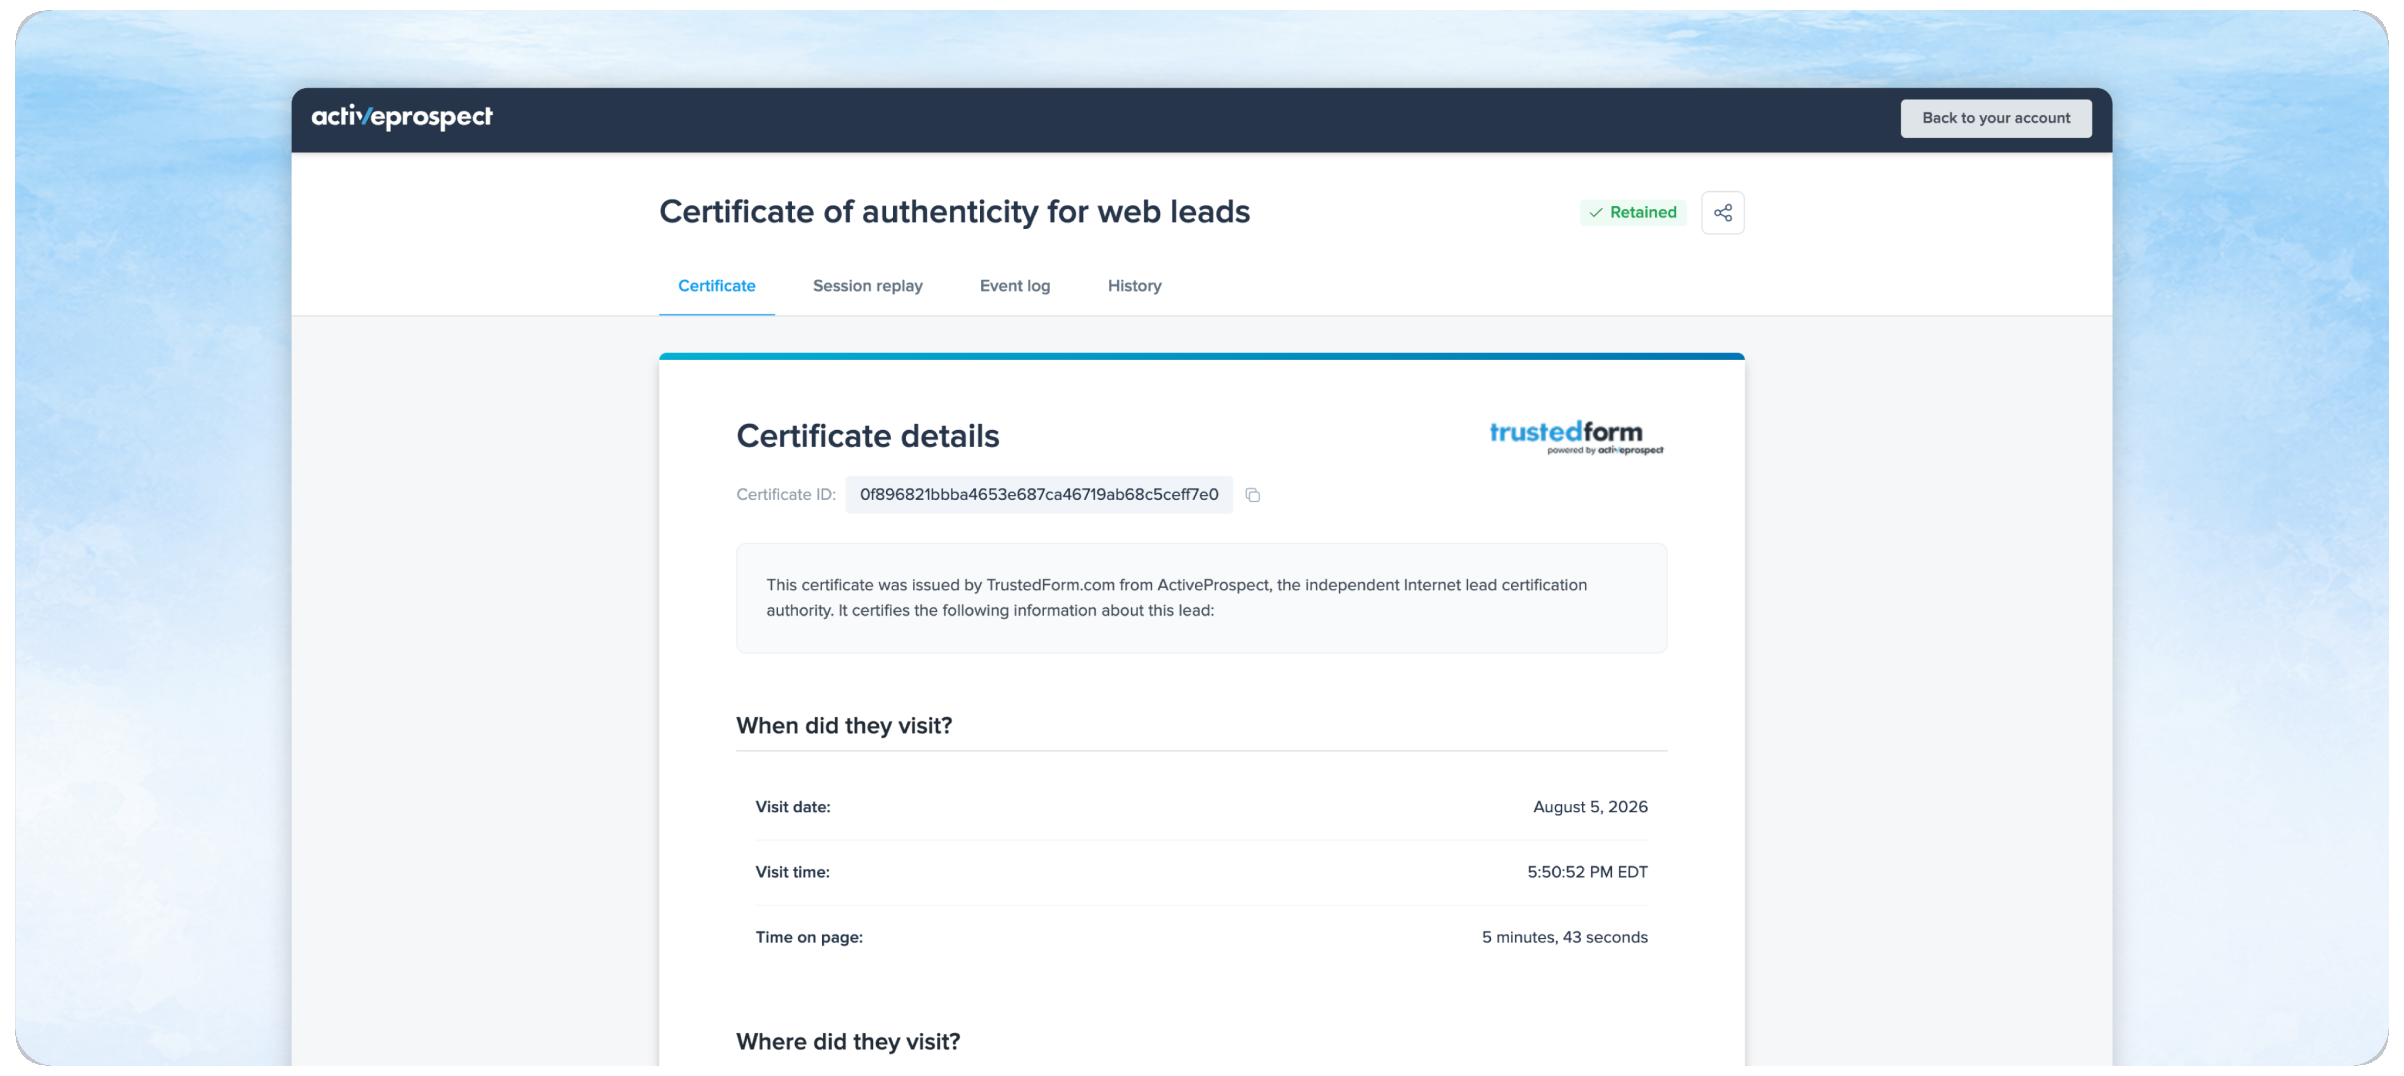This screenshot has width=2404, height=1076.
Task: Select the August 5, 2026 date value
Action: click(x=1590, y=807)
